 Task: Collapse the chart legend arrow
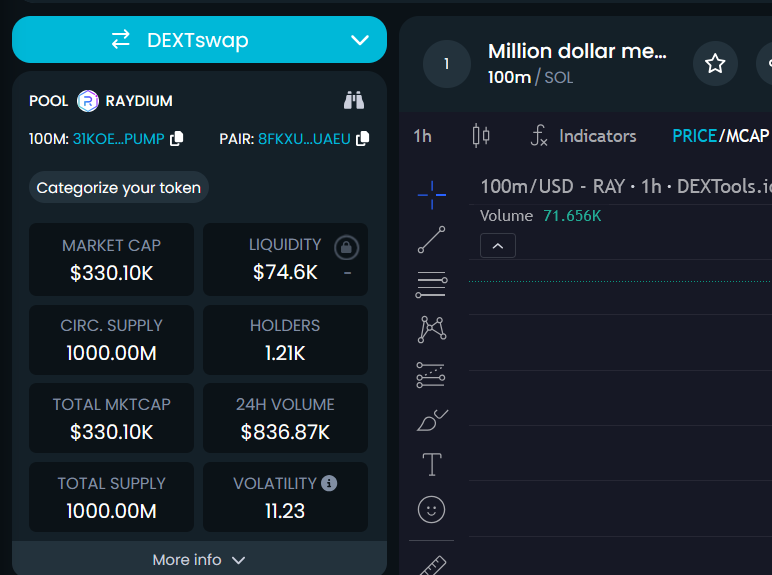[x=498, y=246]
